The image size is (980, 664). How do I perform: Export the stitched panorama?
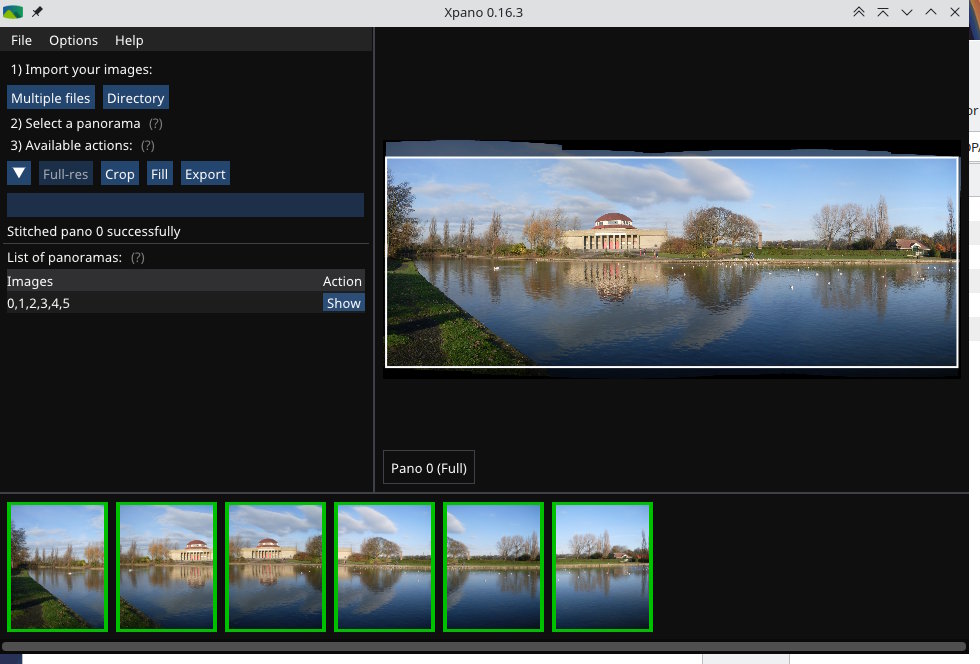click(x=205, y=174)
